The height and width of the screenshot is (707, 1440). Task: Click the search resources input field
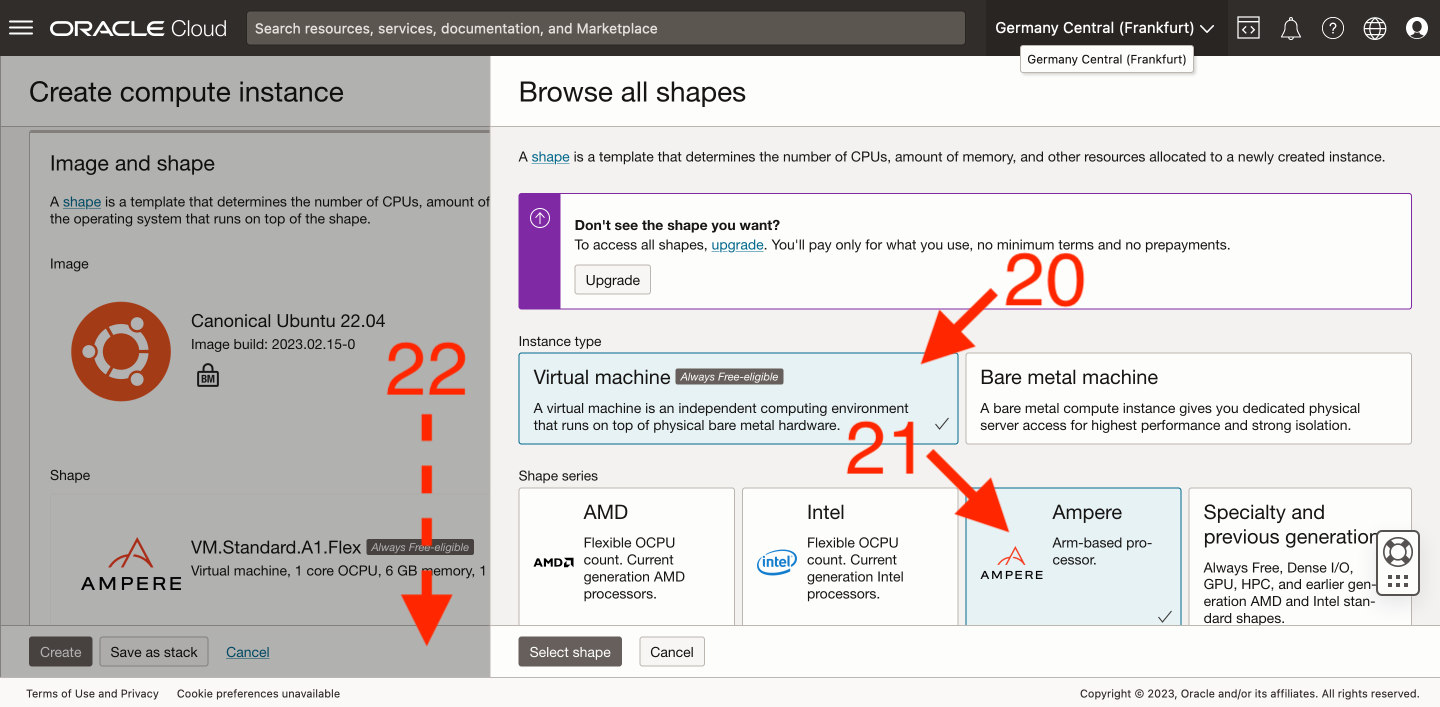(605, 28)
